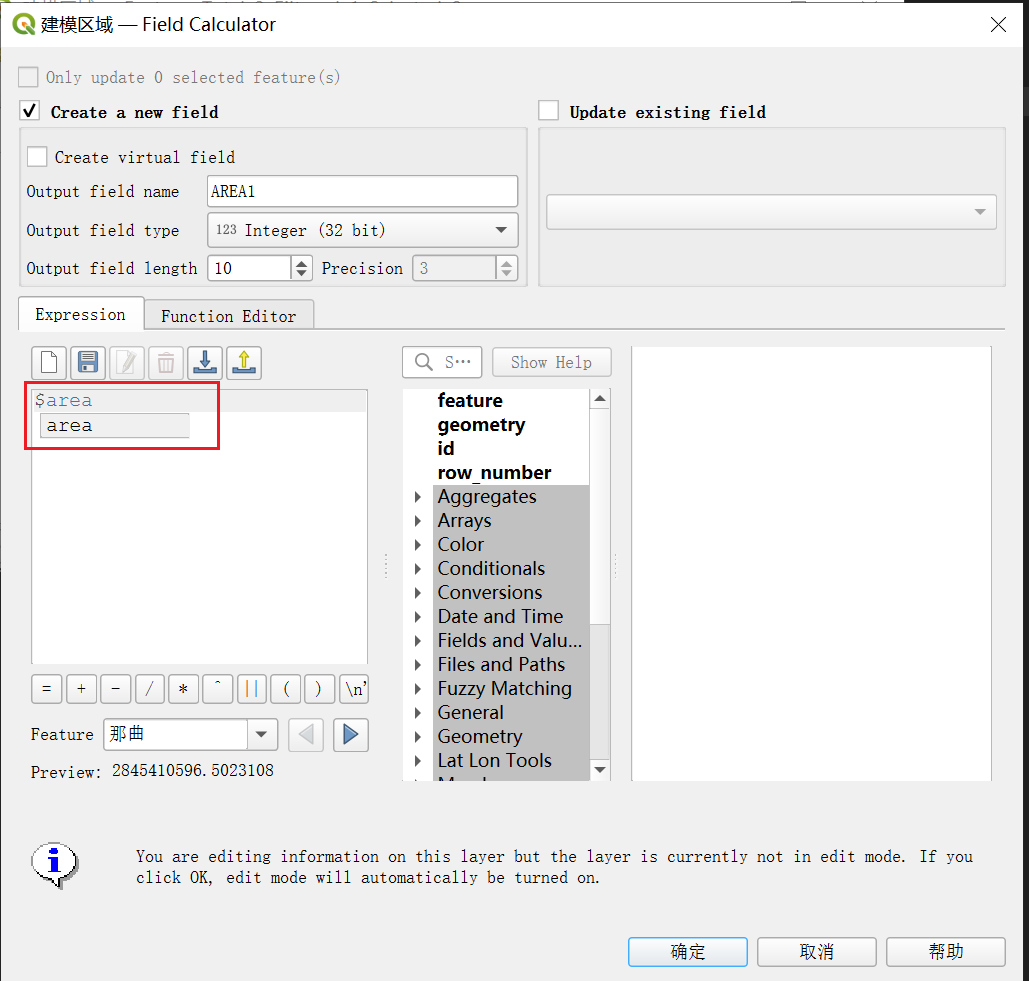Click the blue information bubble icon
1029x981 pixels.
pyautogui.click(x=55, y=865)
